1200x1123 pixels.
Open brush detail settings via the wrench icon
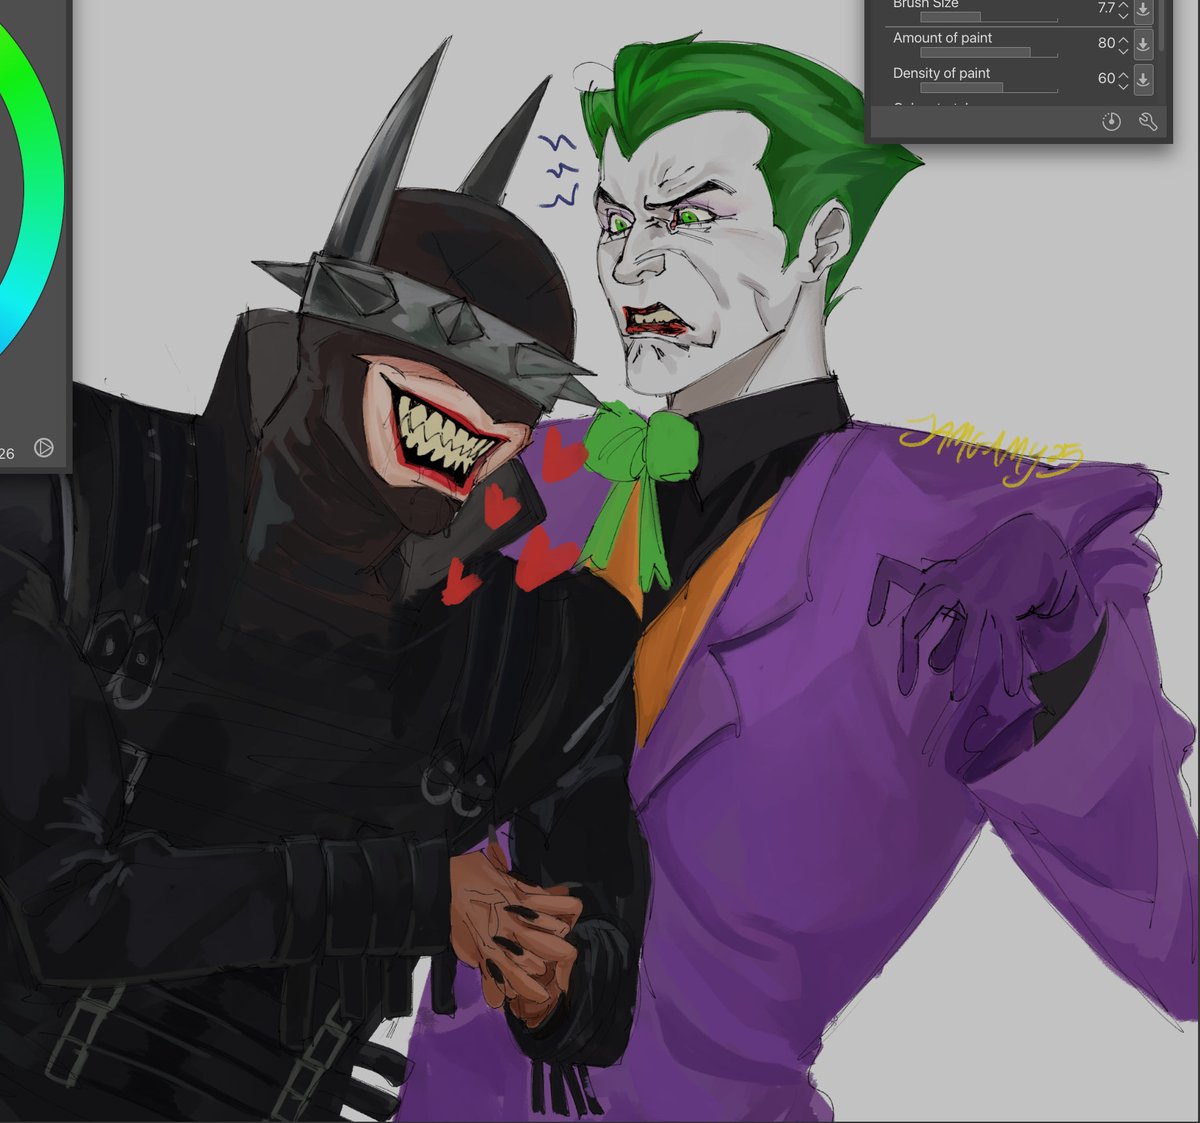tap(1148, 122)
